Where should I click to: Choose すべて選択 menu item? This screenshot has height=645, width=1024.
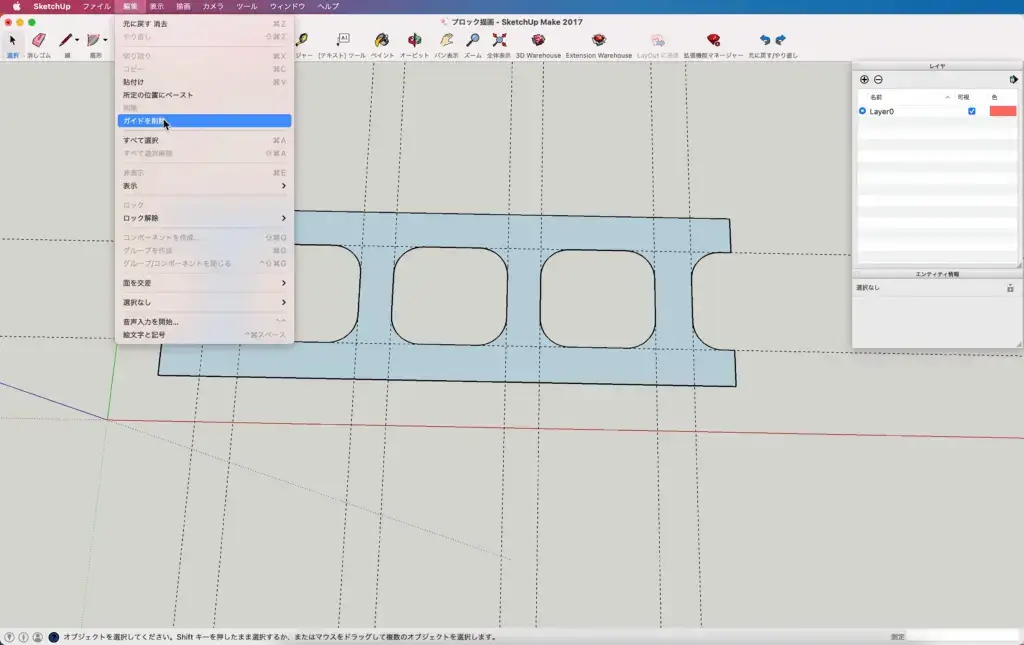click(x=204, y=140)
